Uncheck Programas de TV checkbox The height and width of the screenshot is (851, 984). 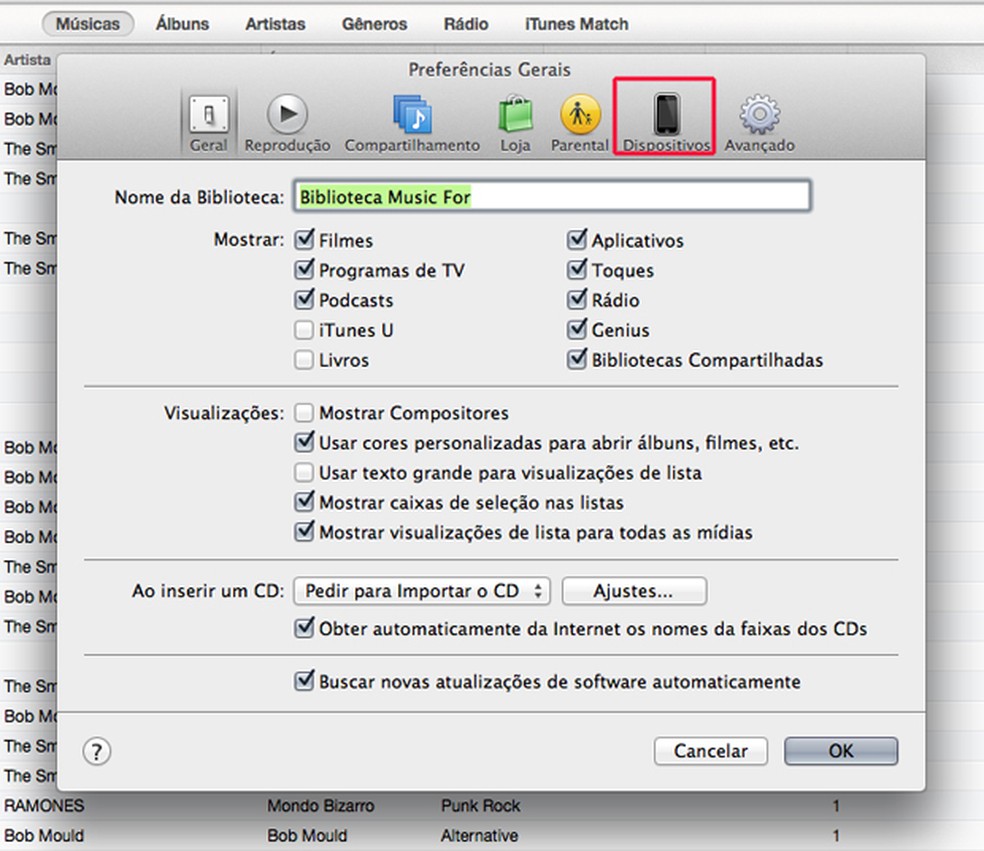click(x=304, y=270)
